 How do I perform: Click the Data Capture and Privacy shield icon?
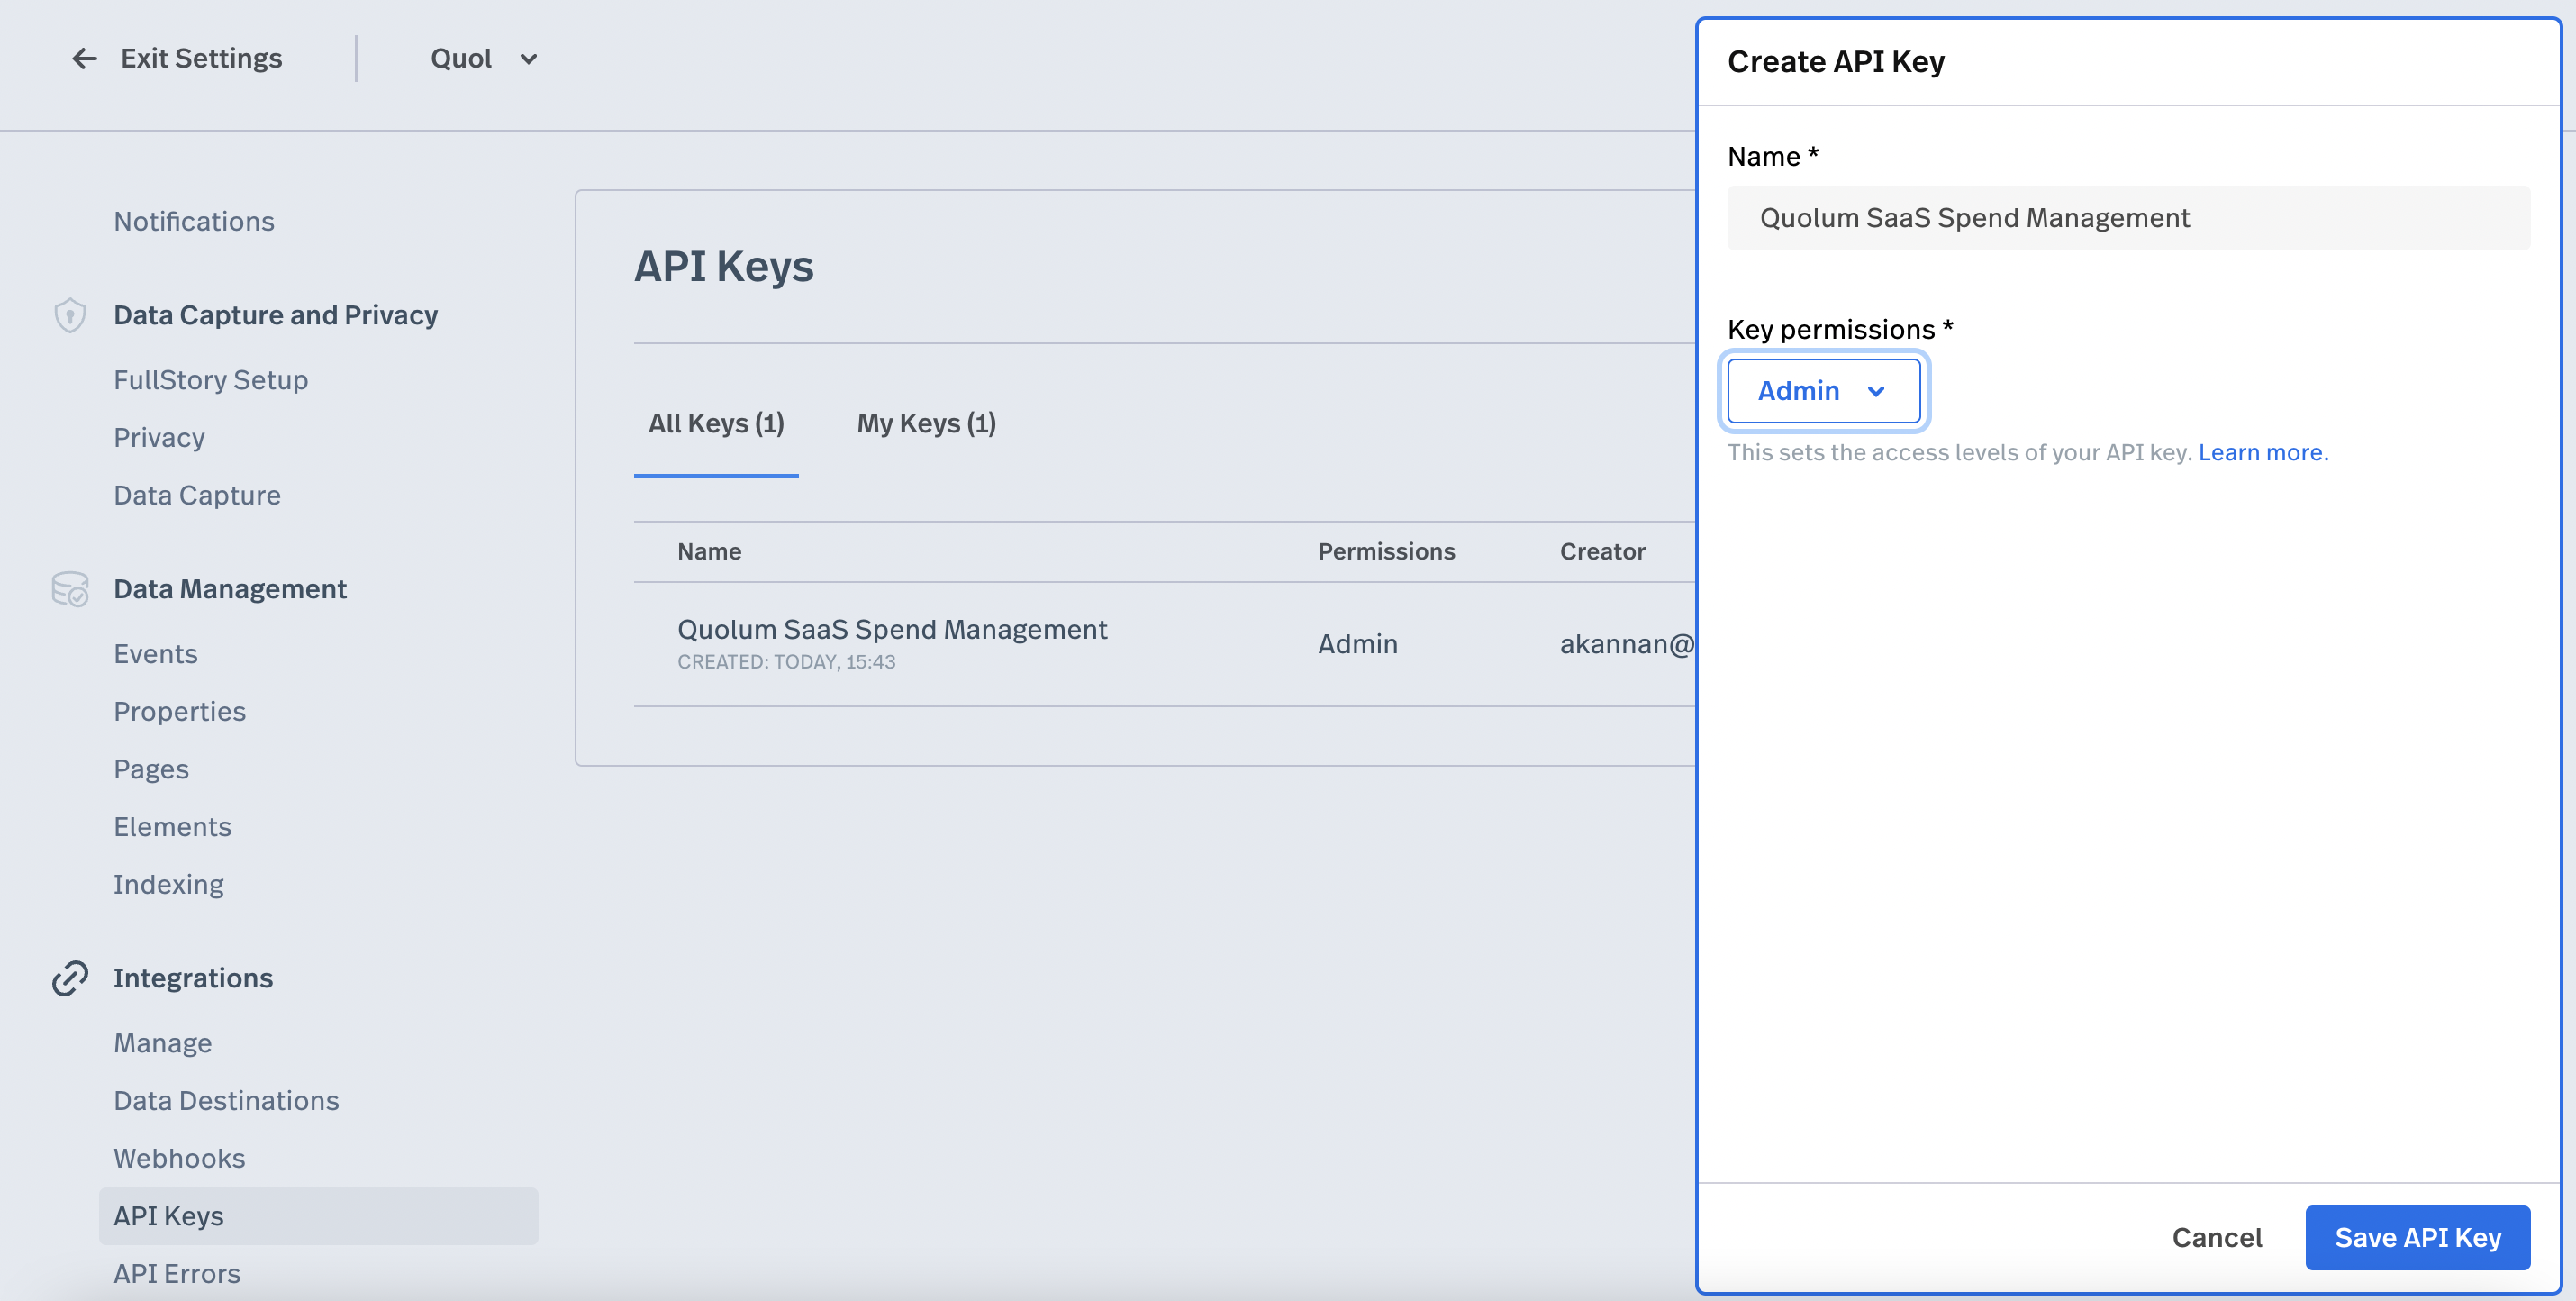[x=70, y=315]
